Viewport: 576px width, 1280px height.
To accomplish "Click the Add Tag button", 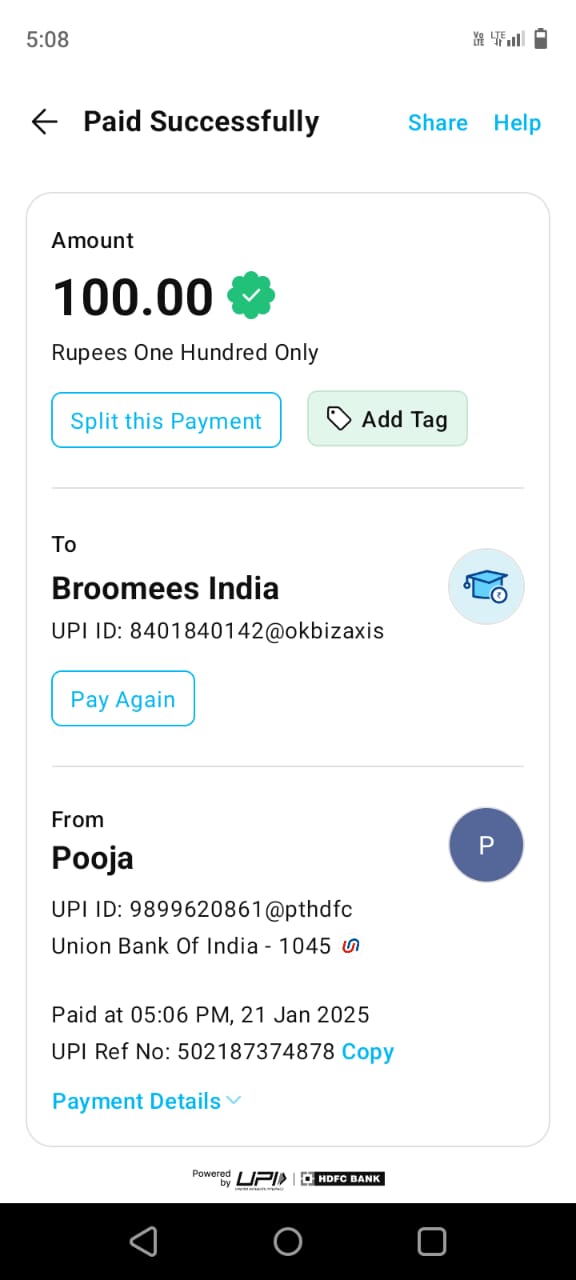I will (x=387, y=419).
